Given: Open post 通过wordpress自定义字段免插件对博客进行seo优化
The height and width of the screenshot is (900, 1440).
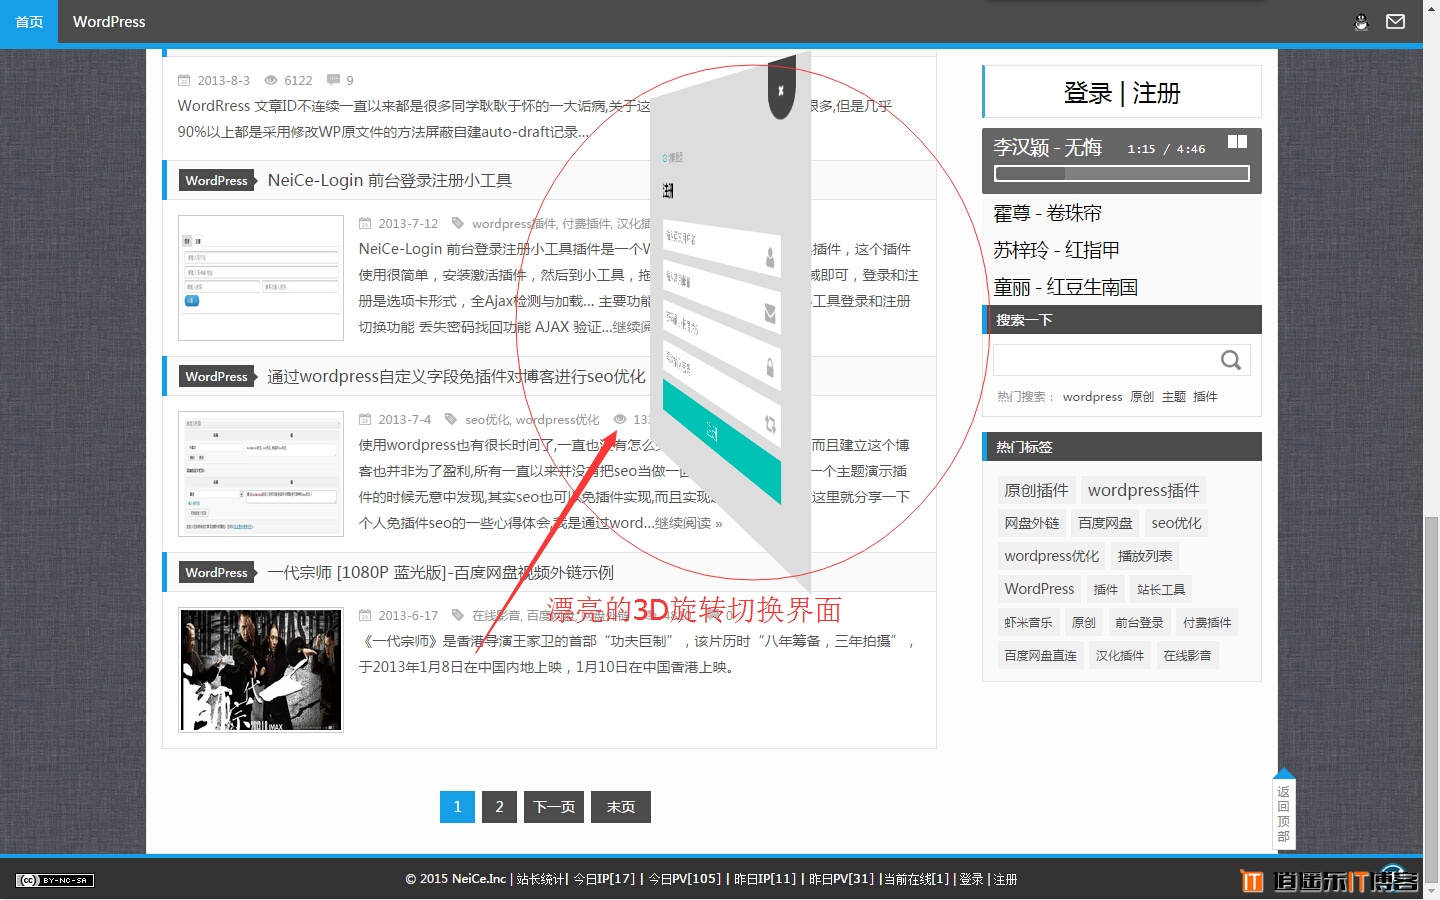Looking at the screenshot, I should [456, 376].
